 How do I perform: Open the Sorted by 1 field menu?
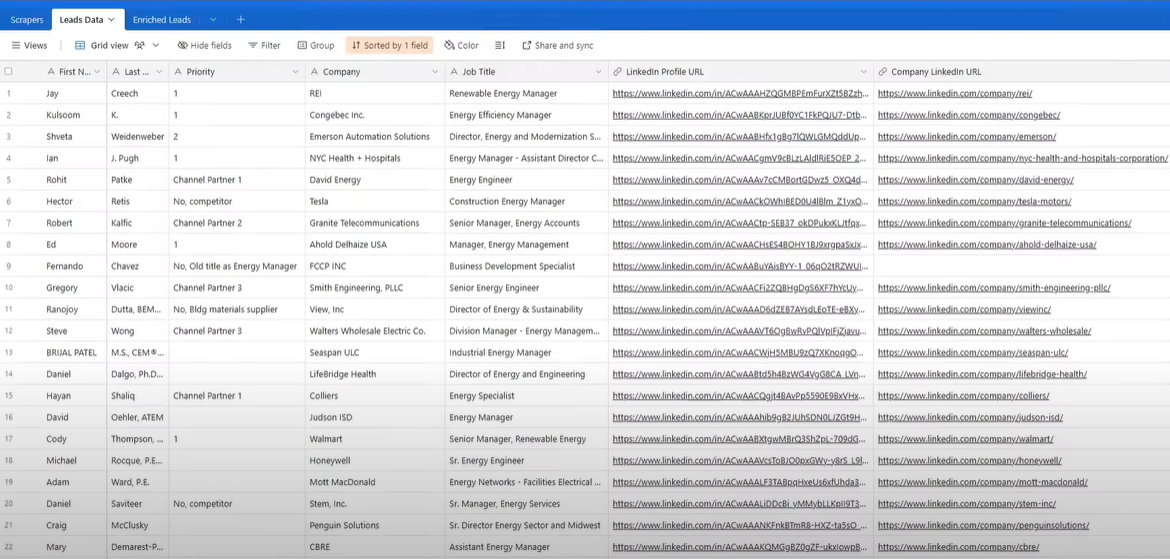coord(390,46)
